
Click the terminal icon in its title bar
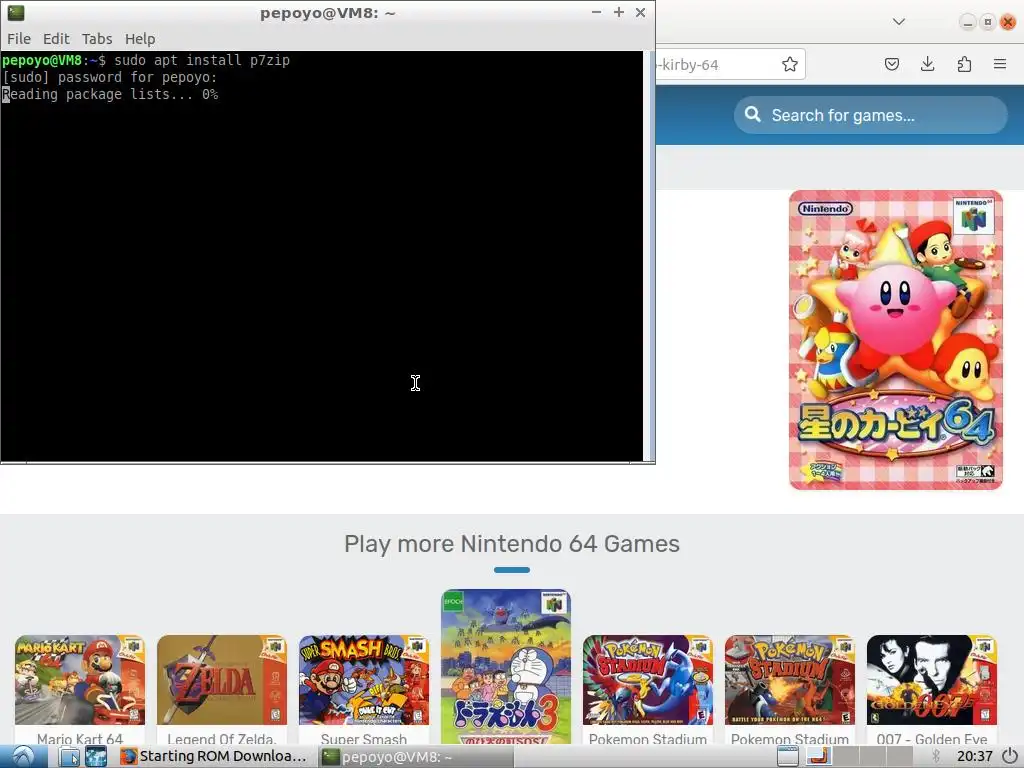click(x=16, y=12)
